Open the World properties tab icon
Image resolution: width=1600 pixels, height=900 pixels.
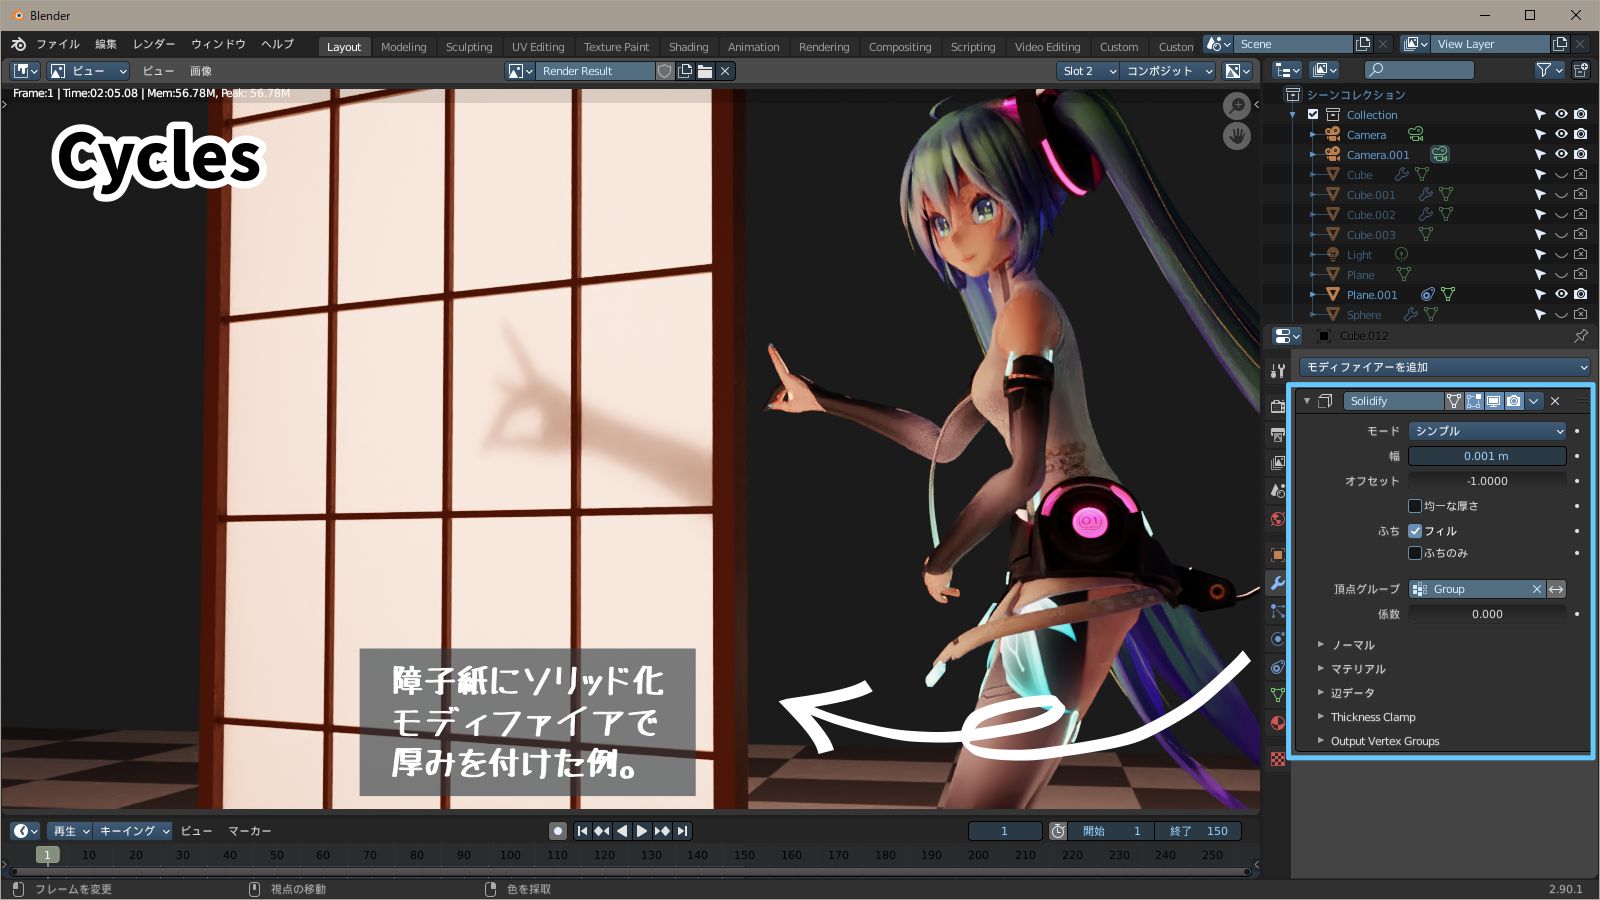click(1277, 518)
